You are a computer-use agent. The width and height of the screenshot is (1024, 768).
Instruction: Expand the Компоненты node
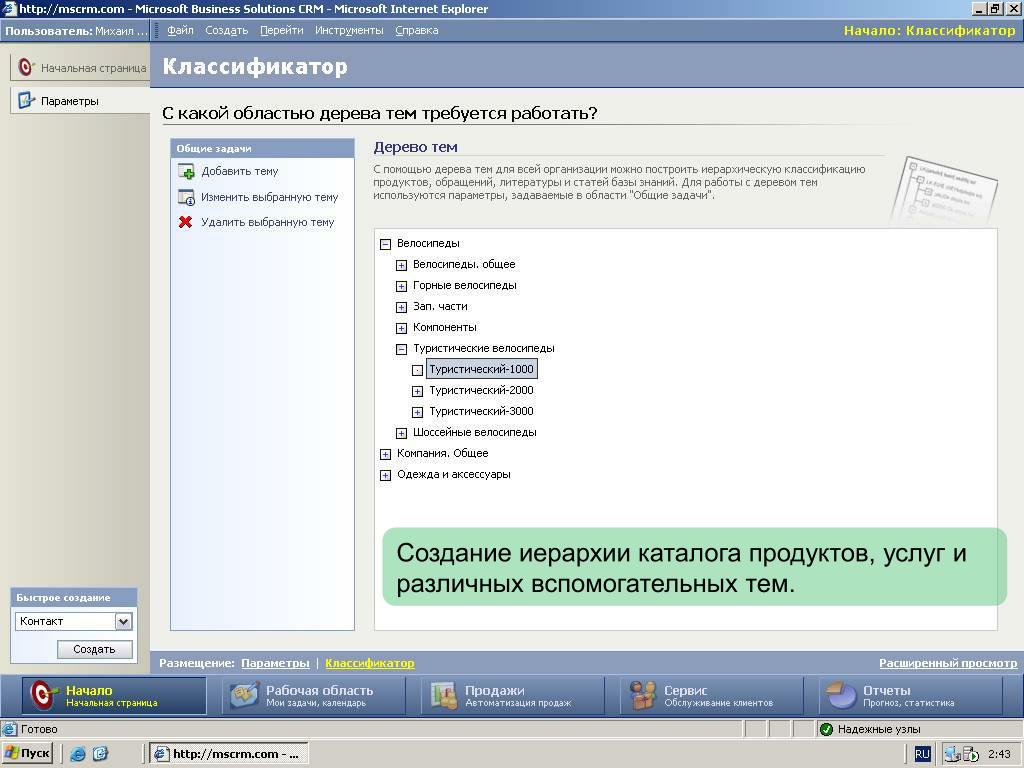pos(402,328)
